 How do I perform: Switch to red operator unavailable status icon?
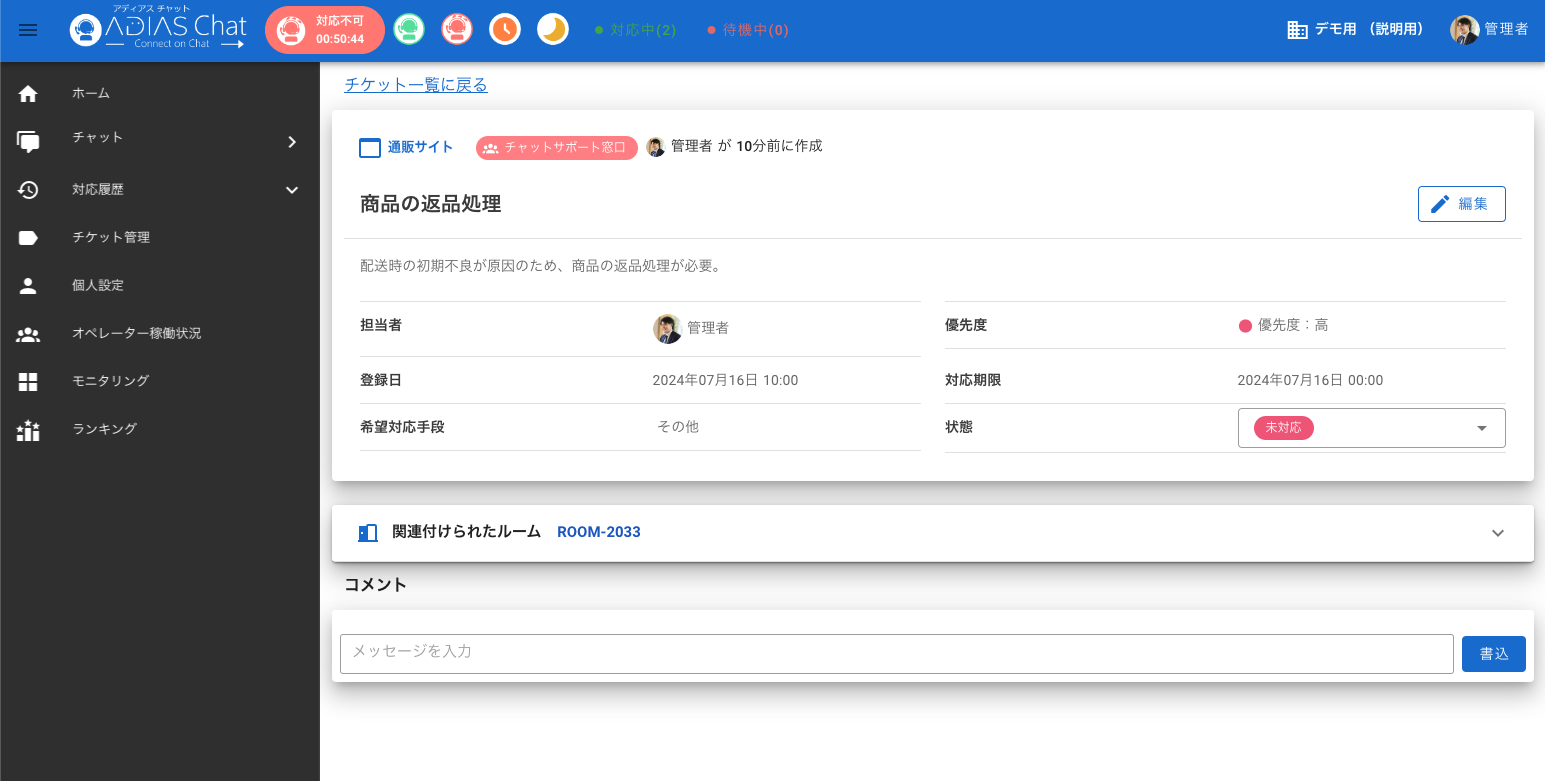[457, 30]
